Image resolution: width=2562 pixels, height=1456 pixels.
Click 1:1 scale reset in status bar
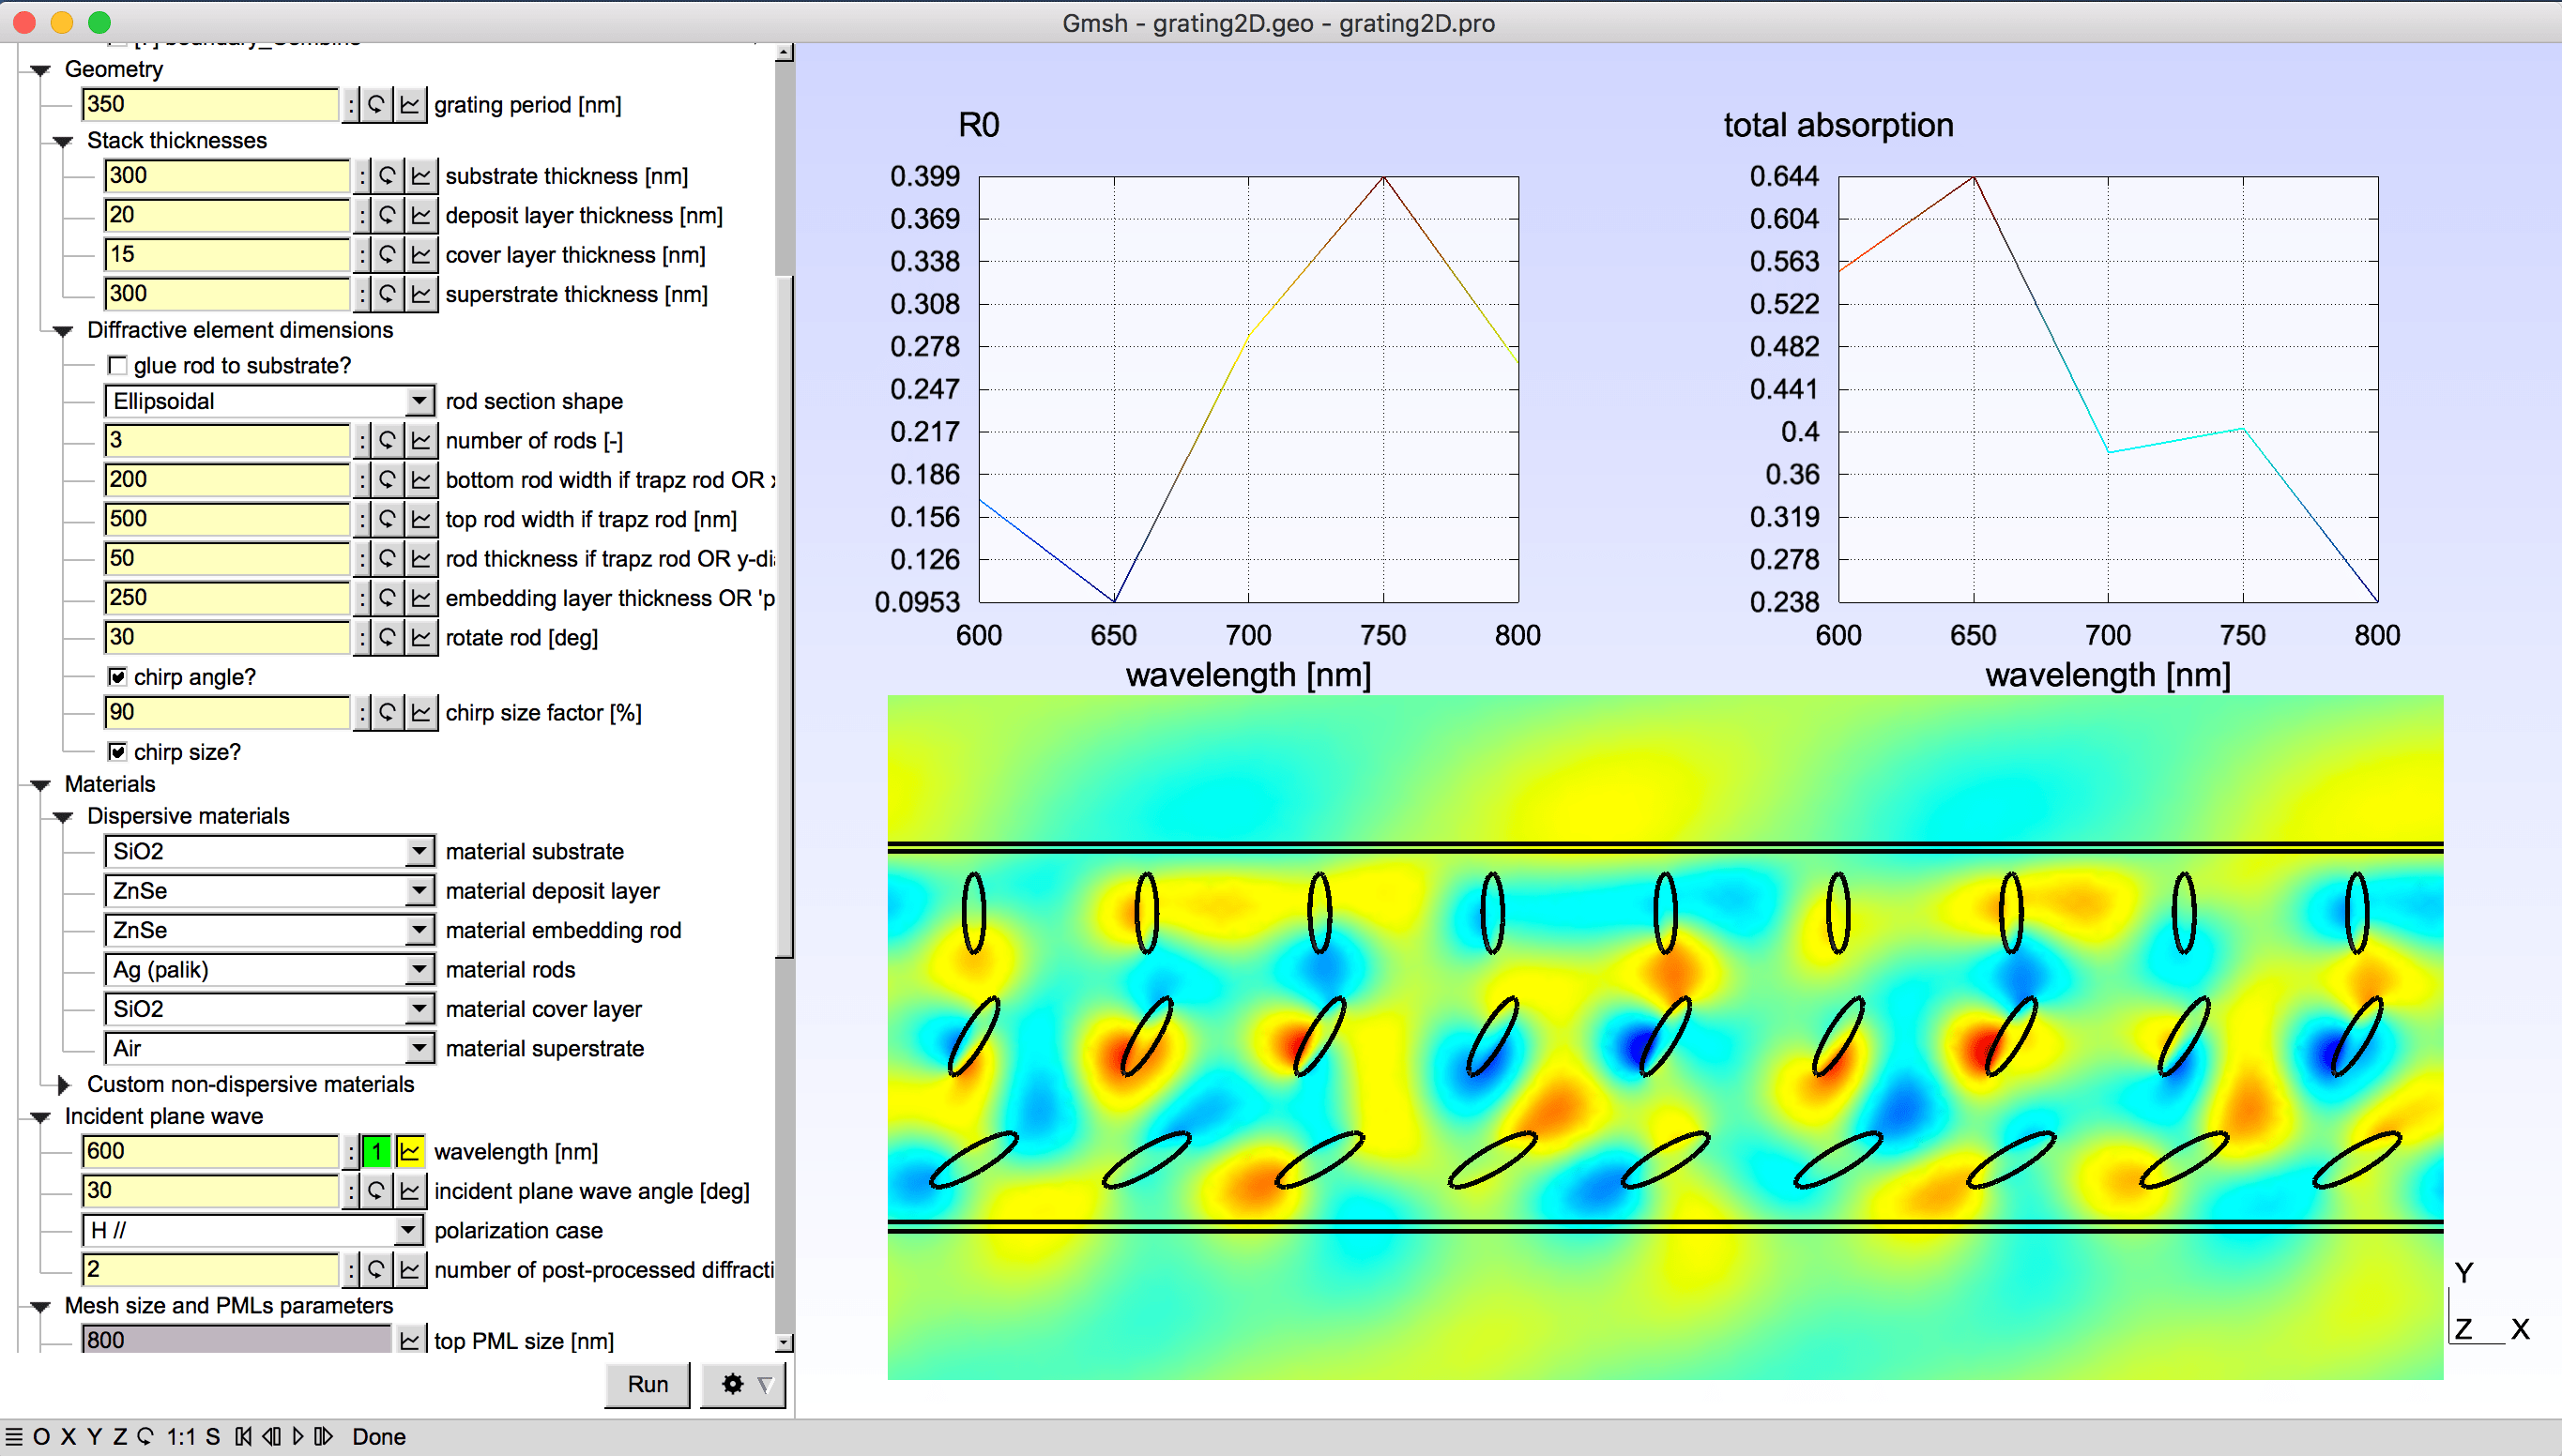click(181, 1436)
